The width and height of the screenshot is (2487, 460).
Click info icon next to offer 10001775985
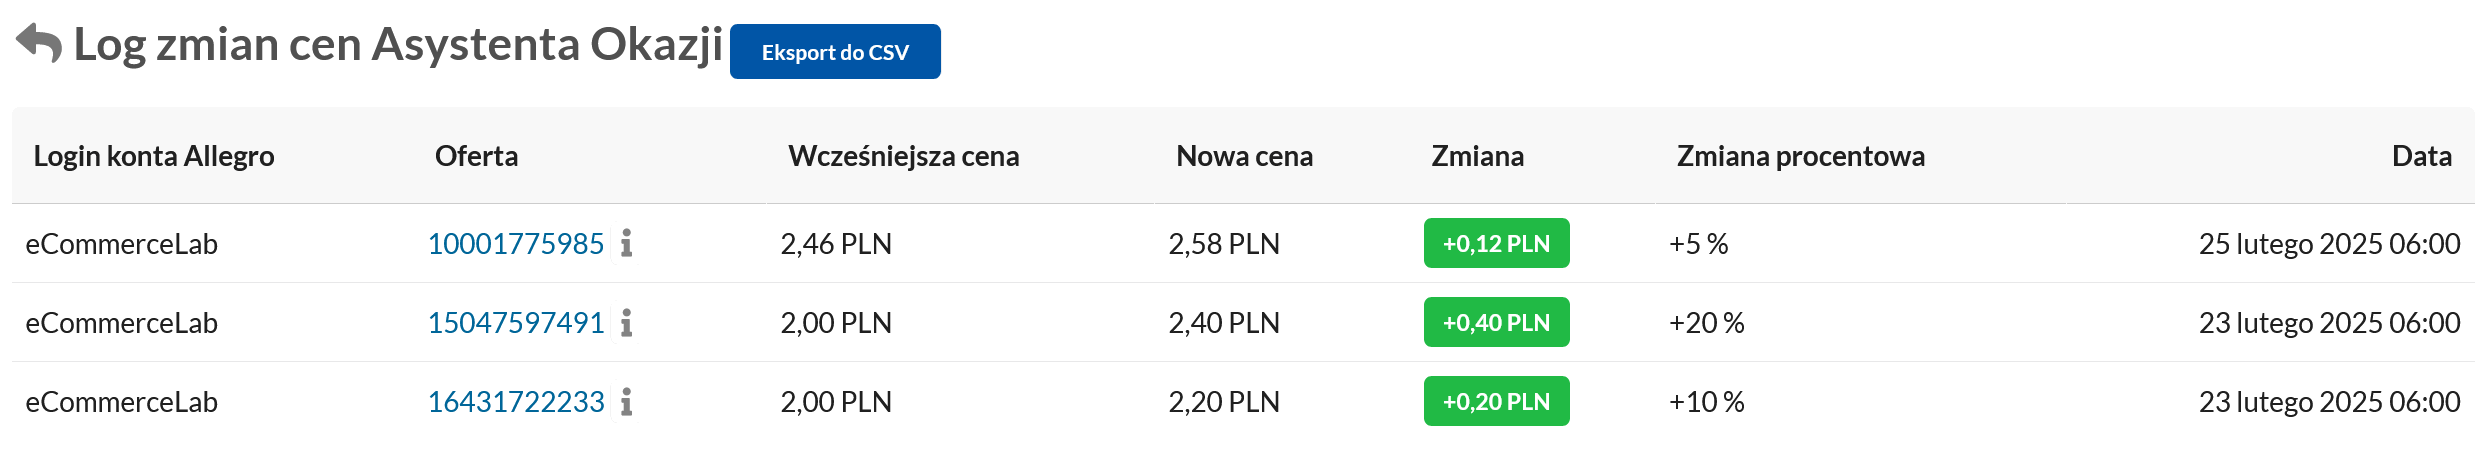[x=626, y=243]
